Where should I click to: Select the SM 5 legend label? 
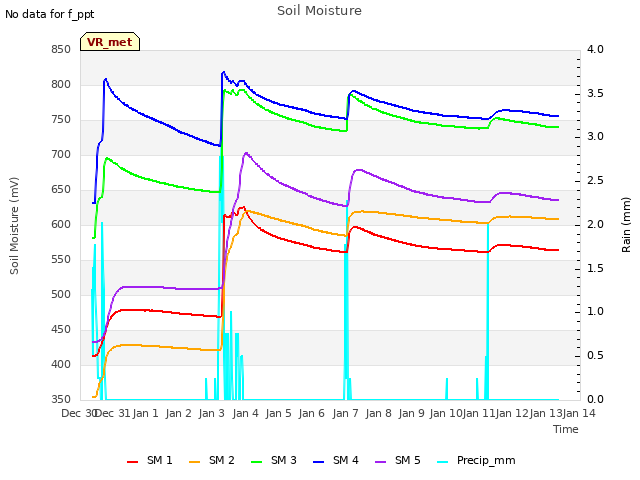click(407, 460)
